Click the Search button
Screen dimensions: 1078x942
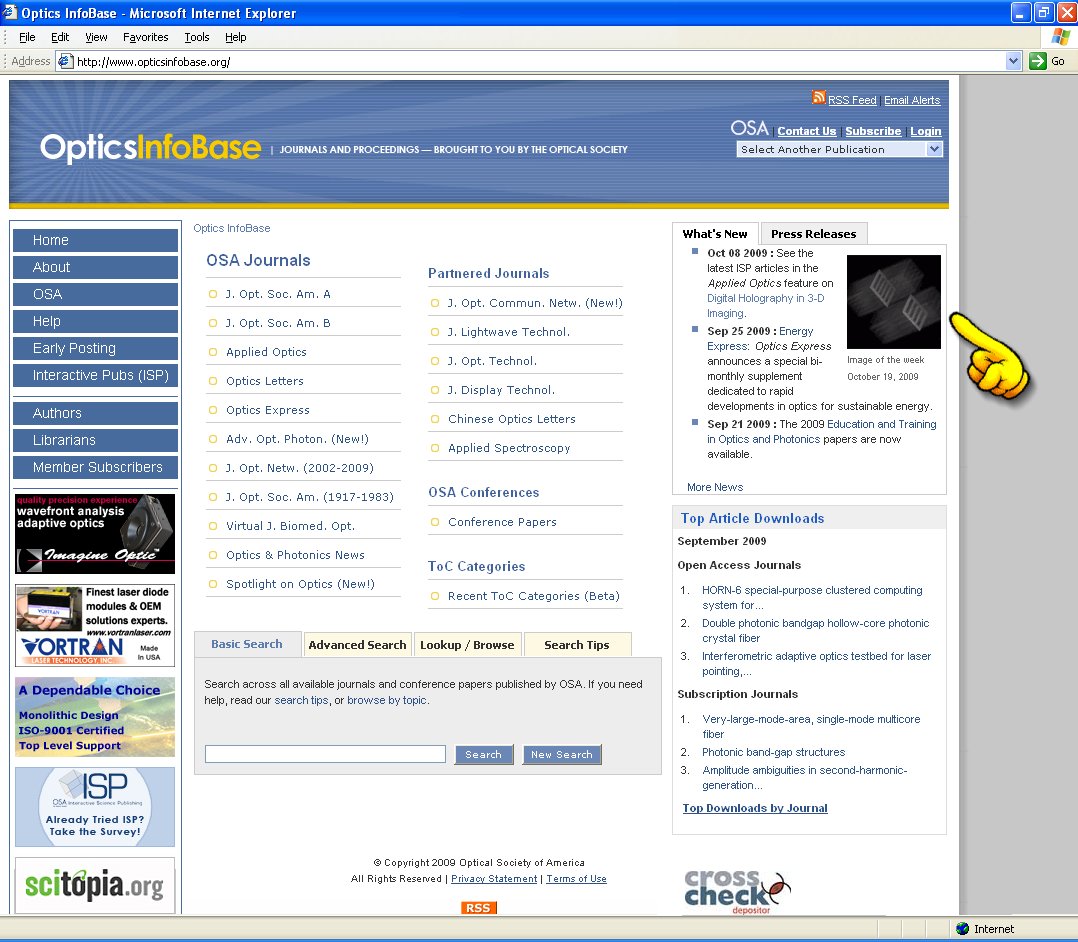point(483,754)
